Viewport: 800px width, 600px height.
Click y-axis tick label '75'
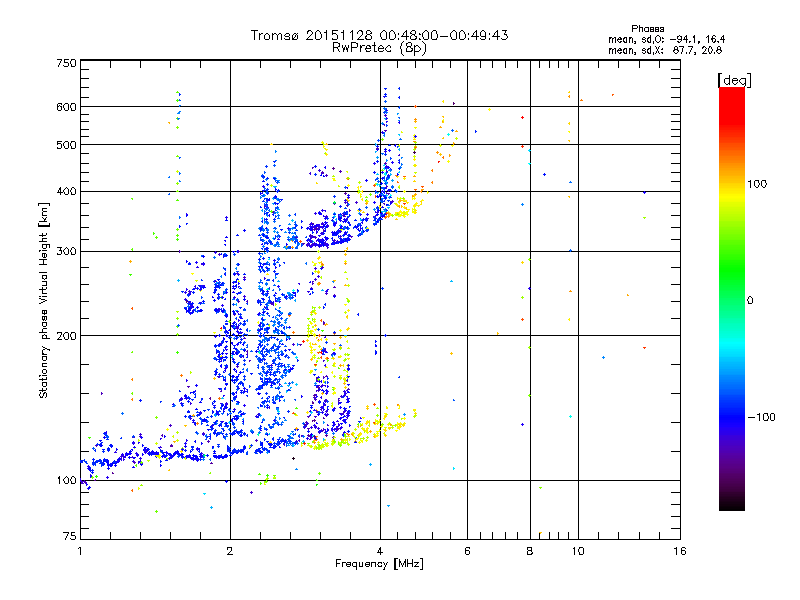pos(70,536)
